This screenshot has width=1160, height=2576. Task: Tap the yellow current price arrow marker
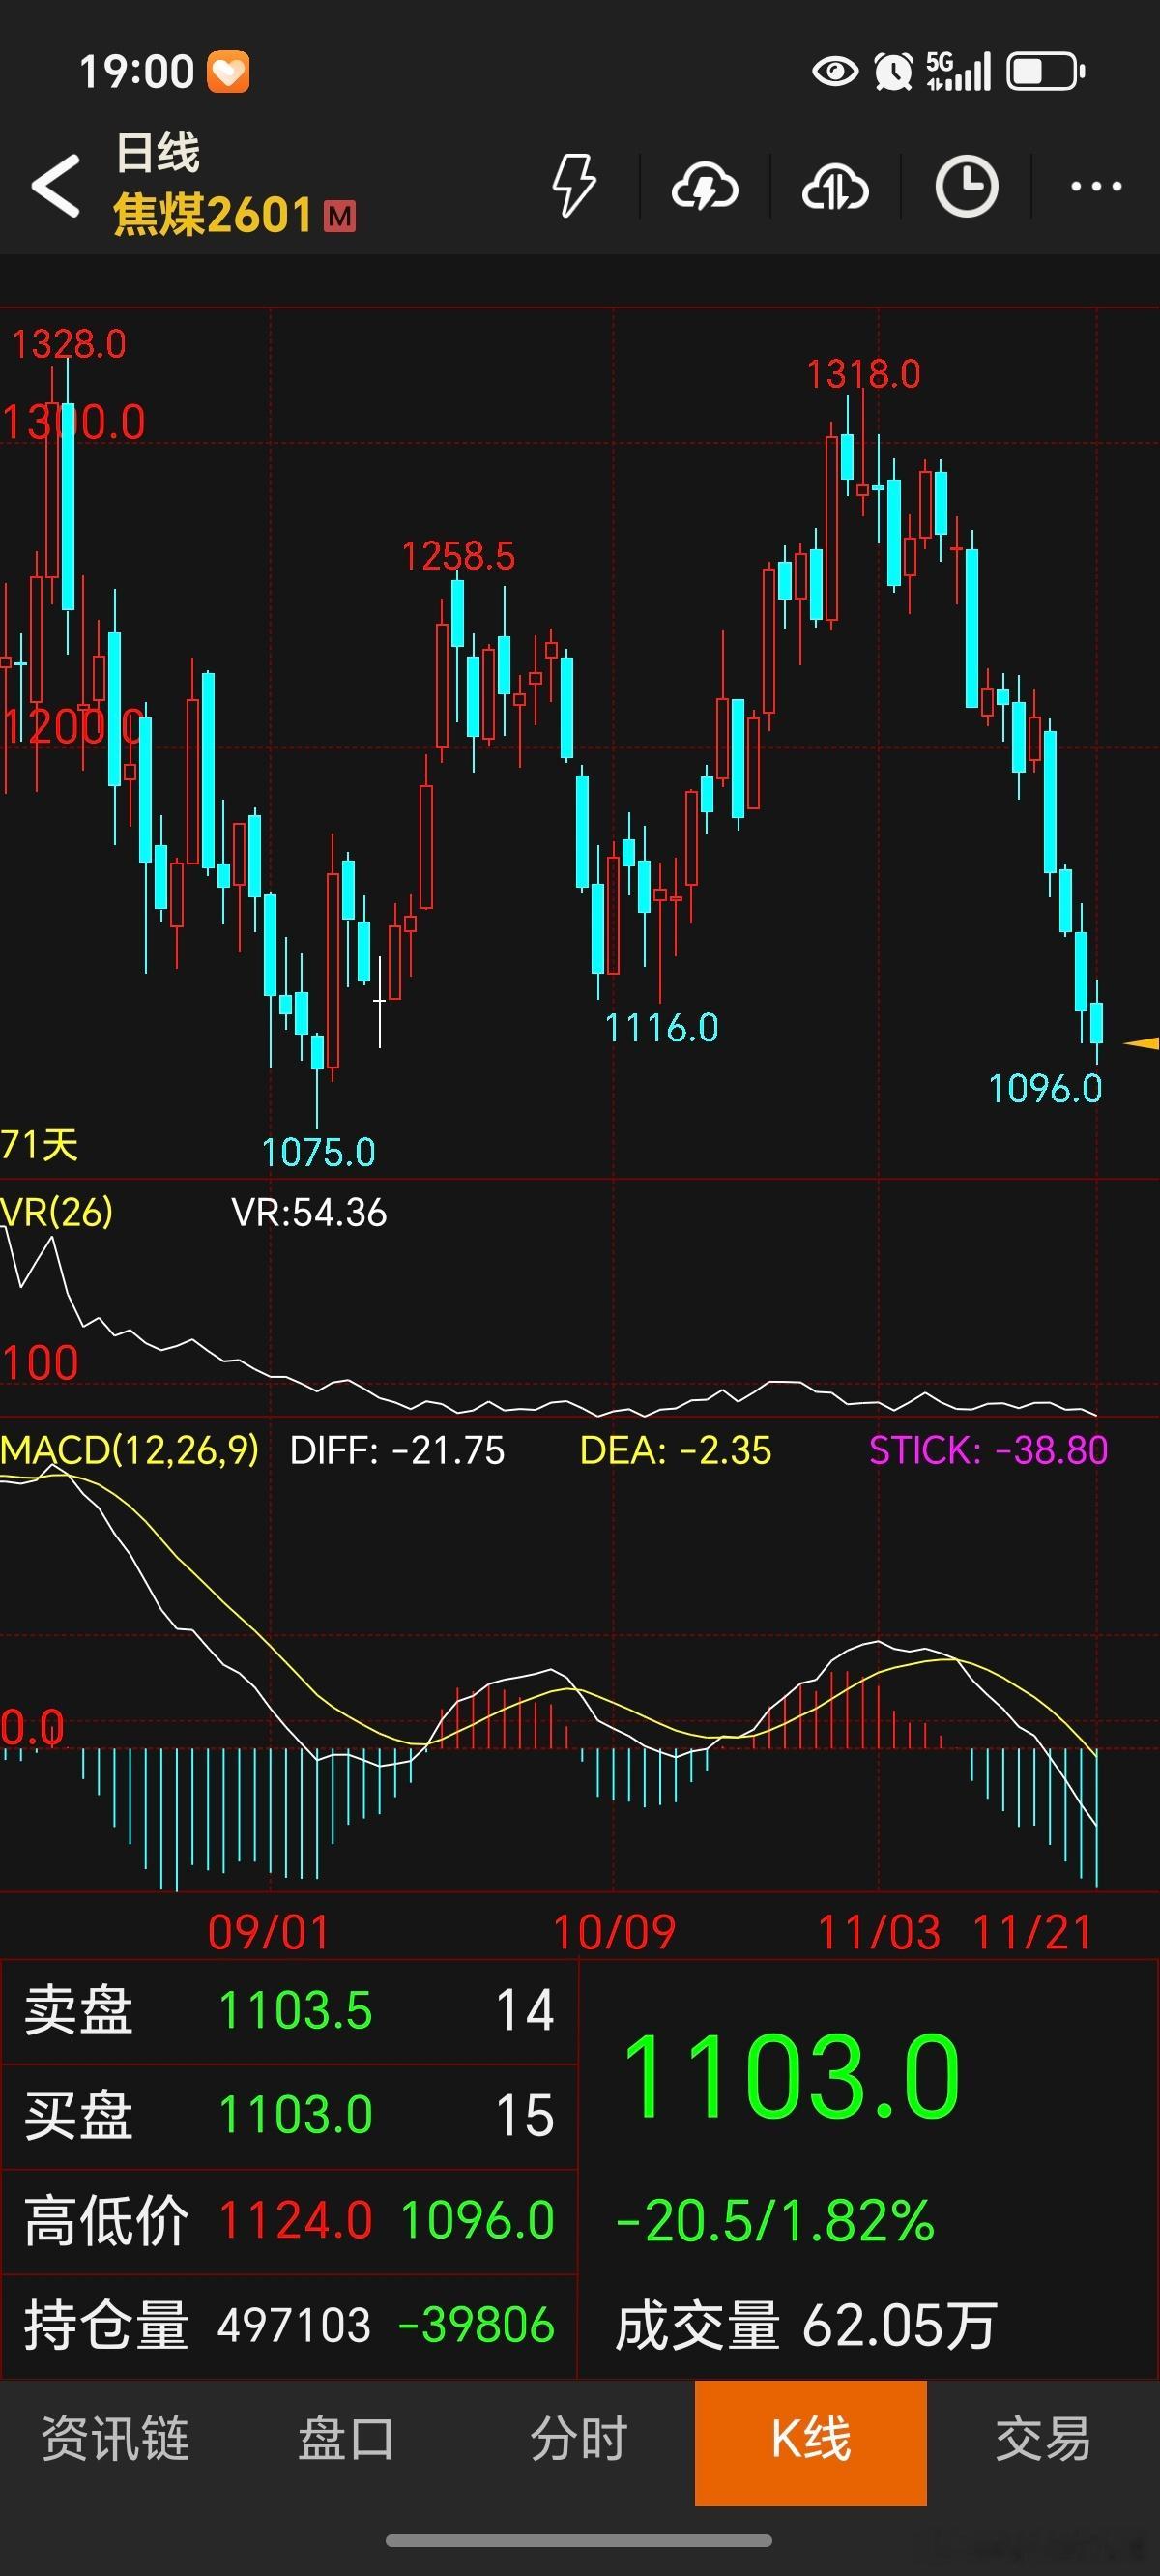point(1141,1043)
